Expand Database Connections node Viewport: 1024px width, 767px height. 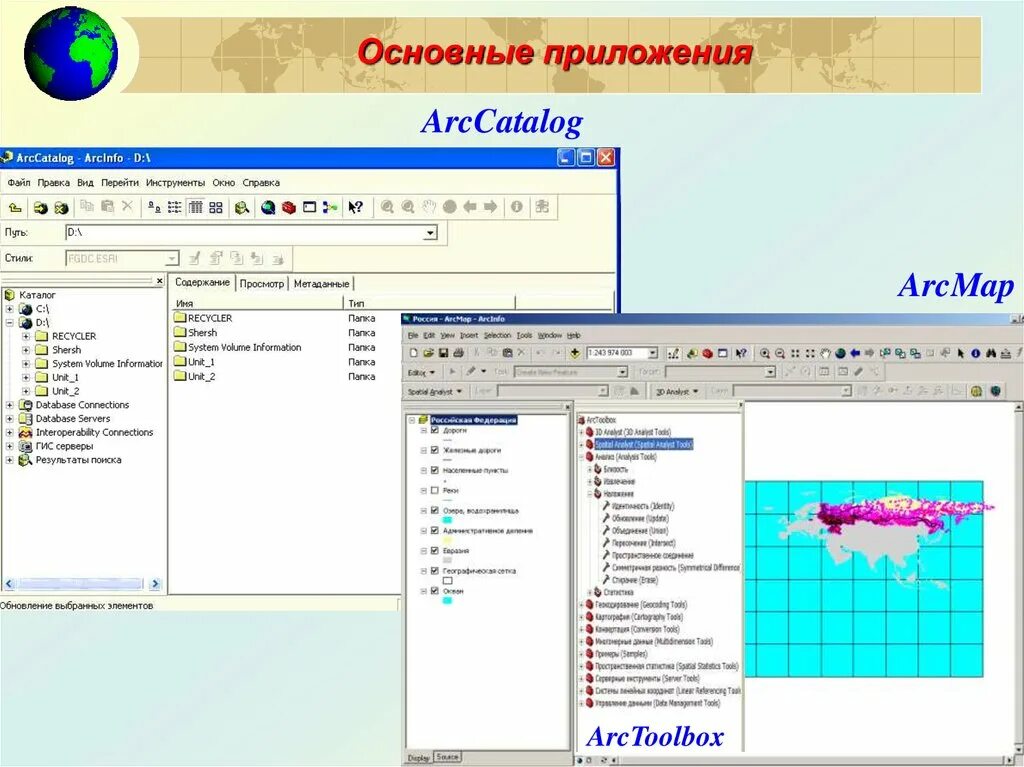(x=9, y=405)
